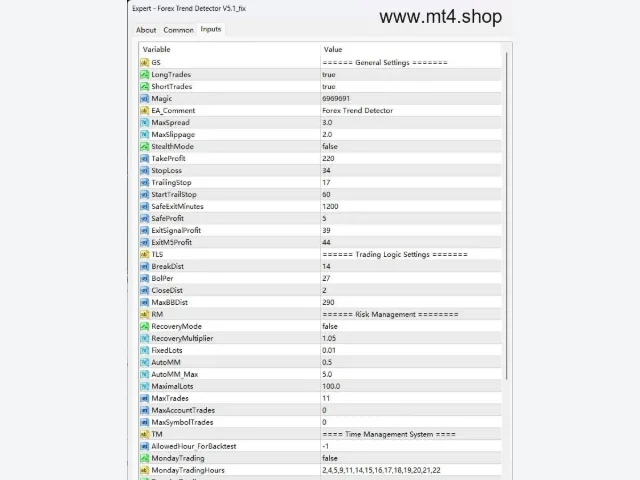Click the RecoveryMode boolean icon
The image size is (640, 480).
click(x=144, y=326)
